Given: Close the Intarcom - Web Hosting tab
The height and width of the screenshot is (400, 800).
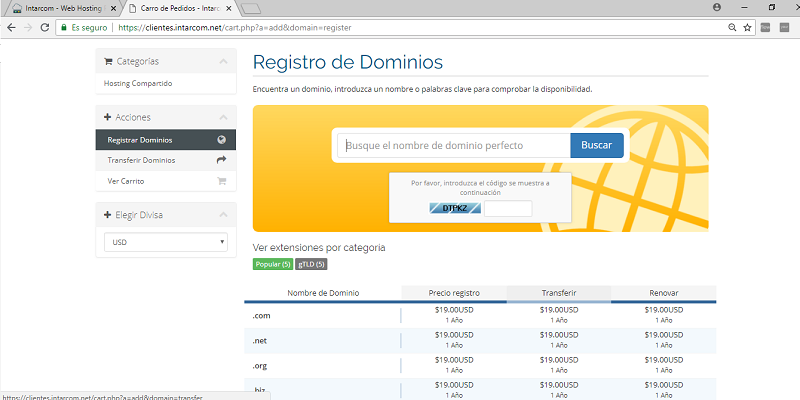Looking at the screenshot, I should click(113, 9).
